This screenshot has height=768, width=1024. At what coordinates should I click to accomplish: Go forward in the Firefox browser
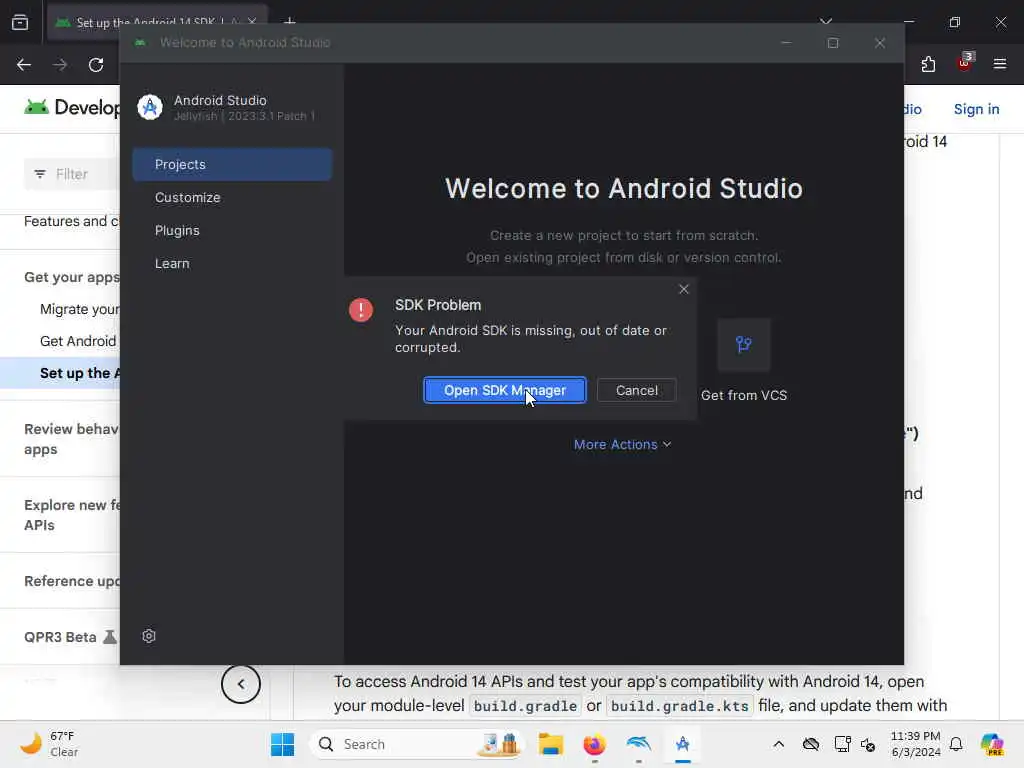[x=60, y=64]
